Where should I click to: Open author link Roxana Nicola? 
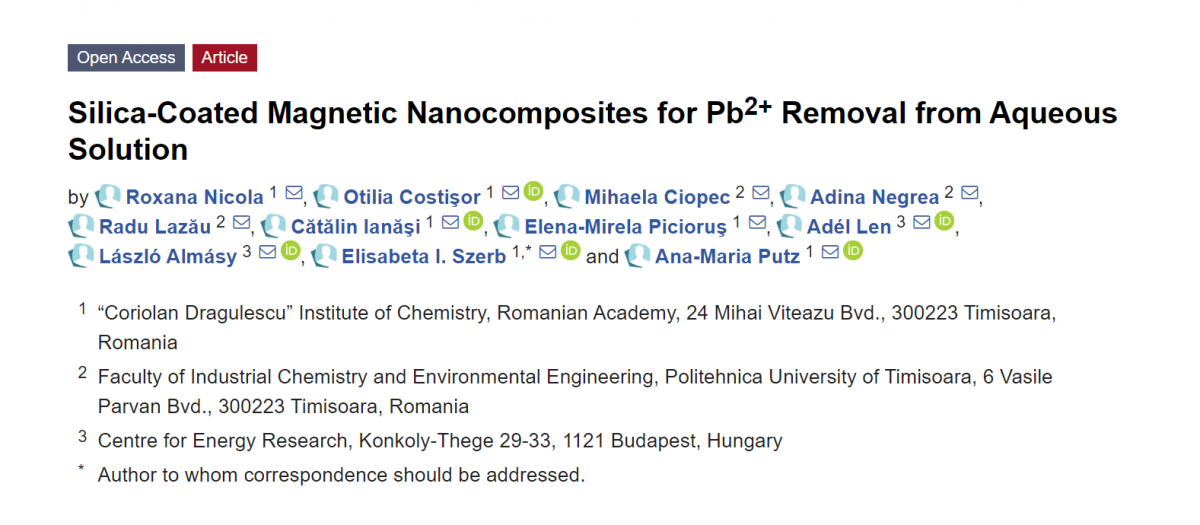(x=193, y=196)
